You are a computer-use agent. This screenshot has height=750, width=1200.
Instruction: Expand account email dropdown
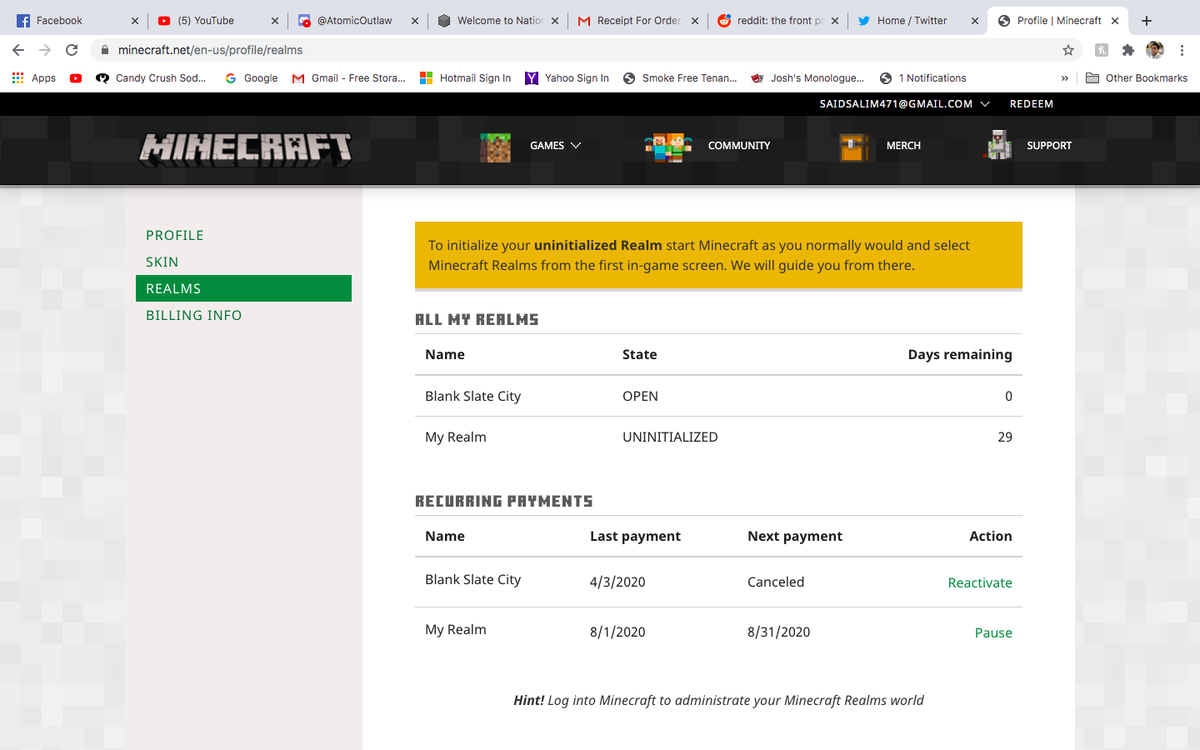[x=985, y=104]
